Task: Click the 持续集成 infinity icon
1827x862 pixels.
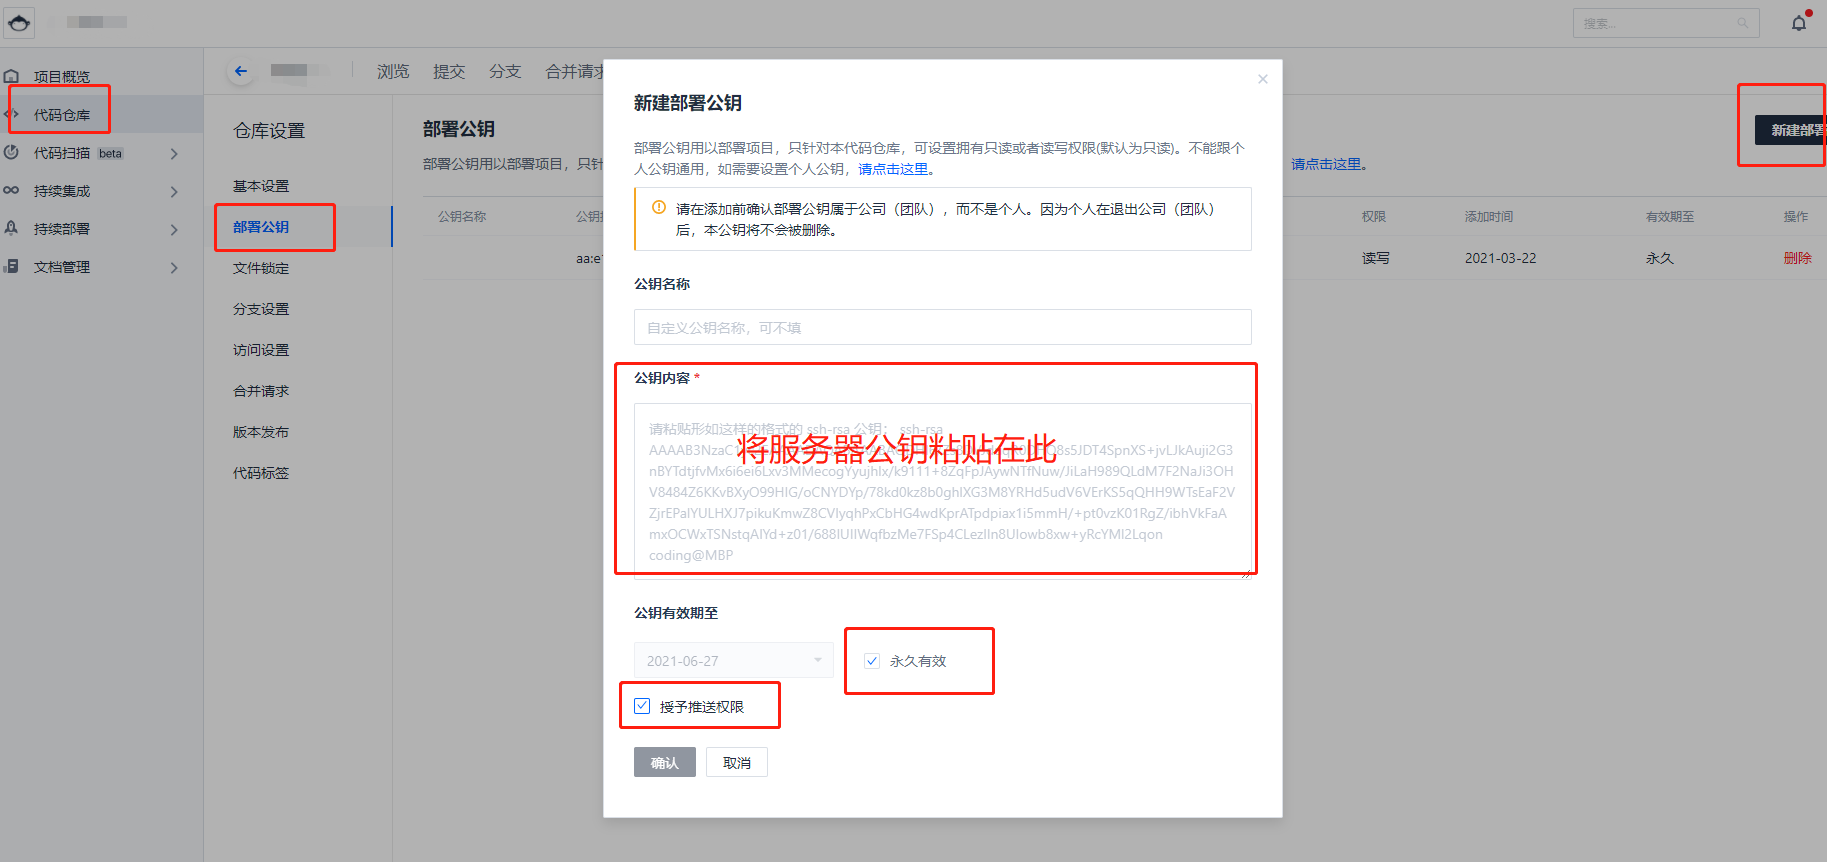Action: pos(12,191)
